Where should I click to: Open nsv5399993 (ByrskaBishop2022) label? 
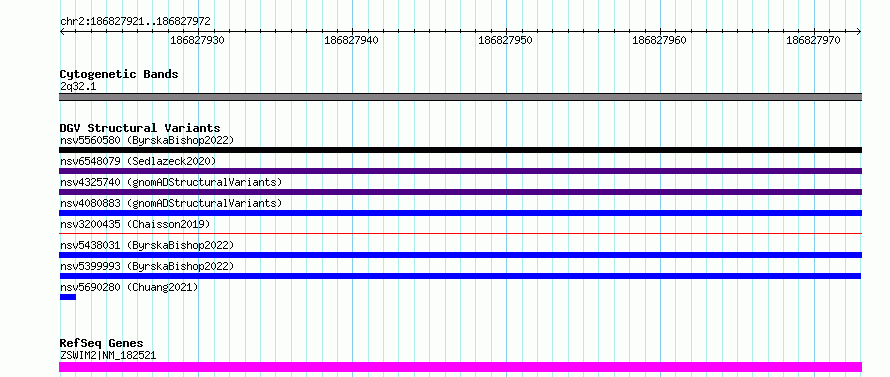tap(147, 266)
